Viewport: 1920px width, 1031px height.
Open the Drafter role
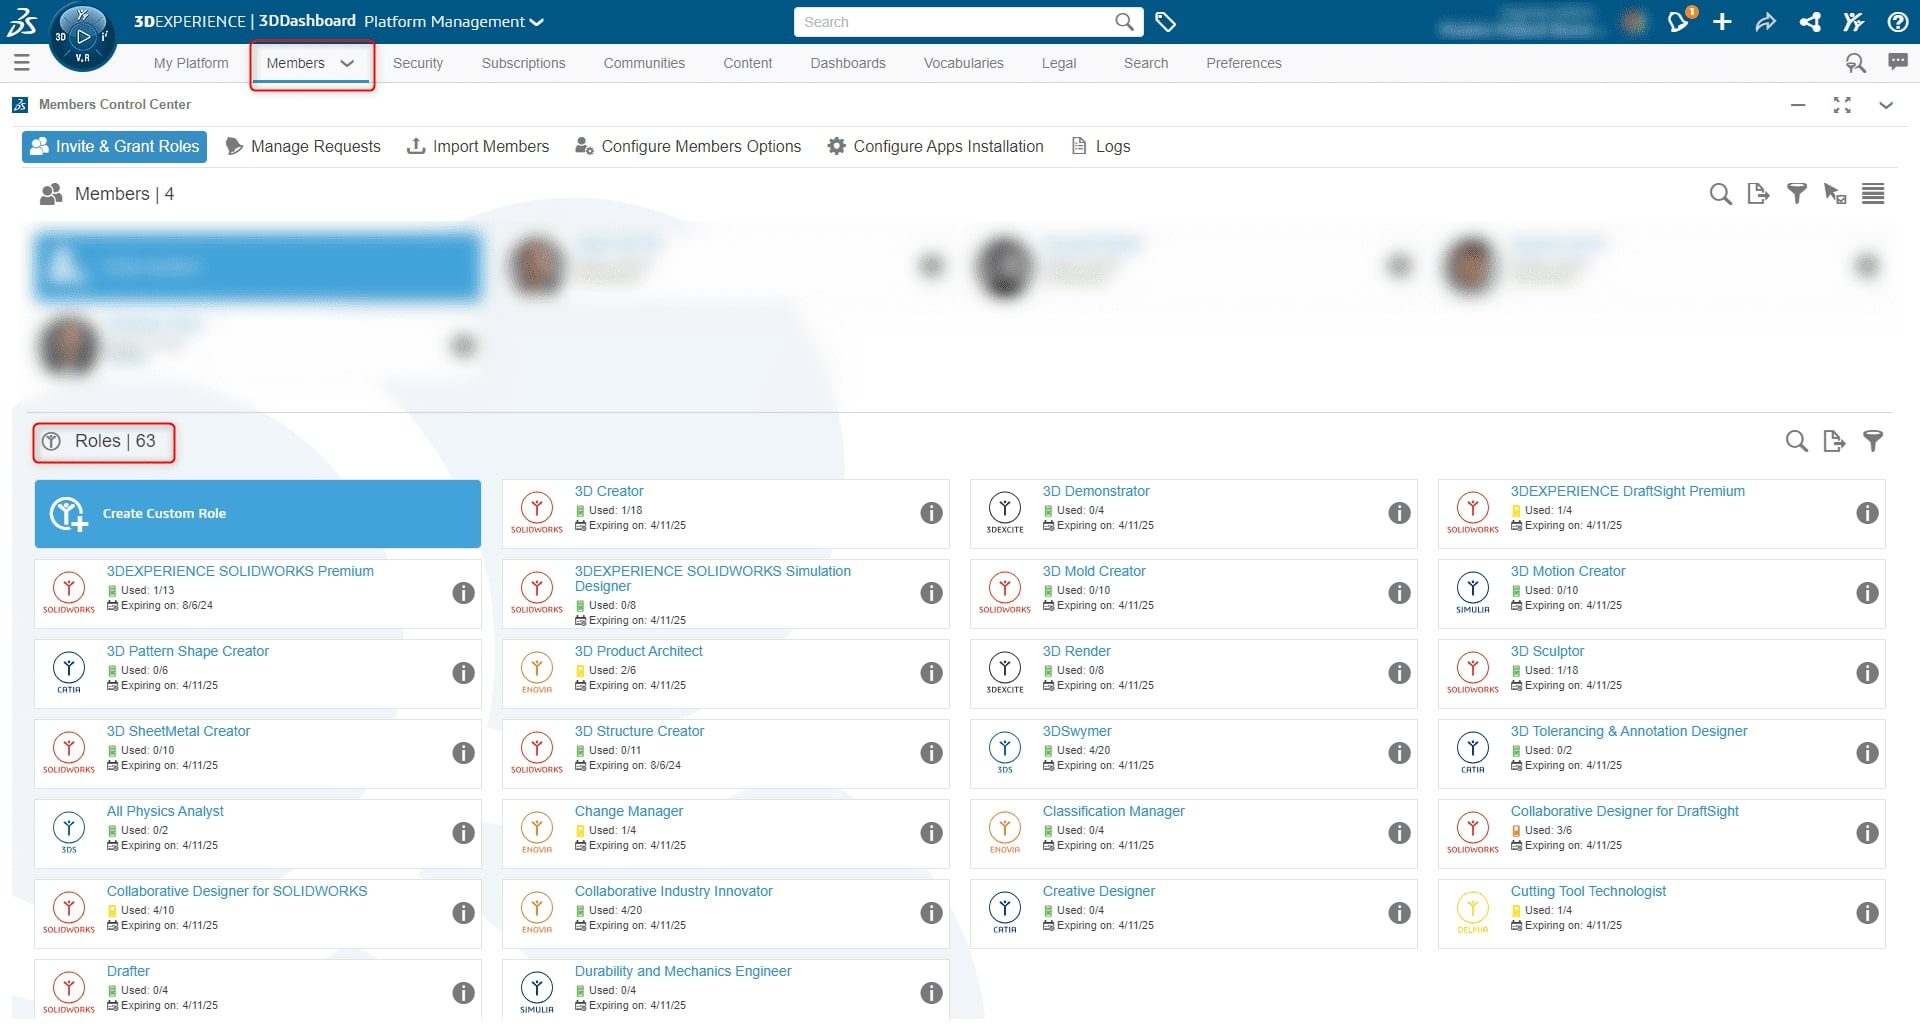point(128,971)
